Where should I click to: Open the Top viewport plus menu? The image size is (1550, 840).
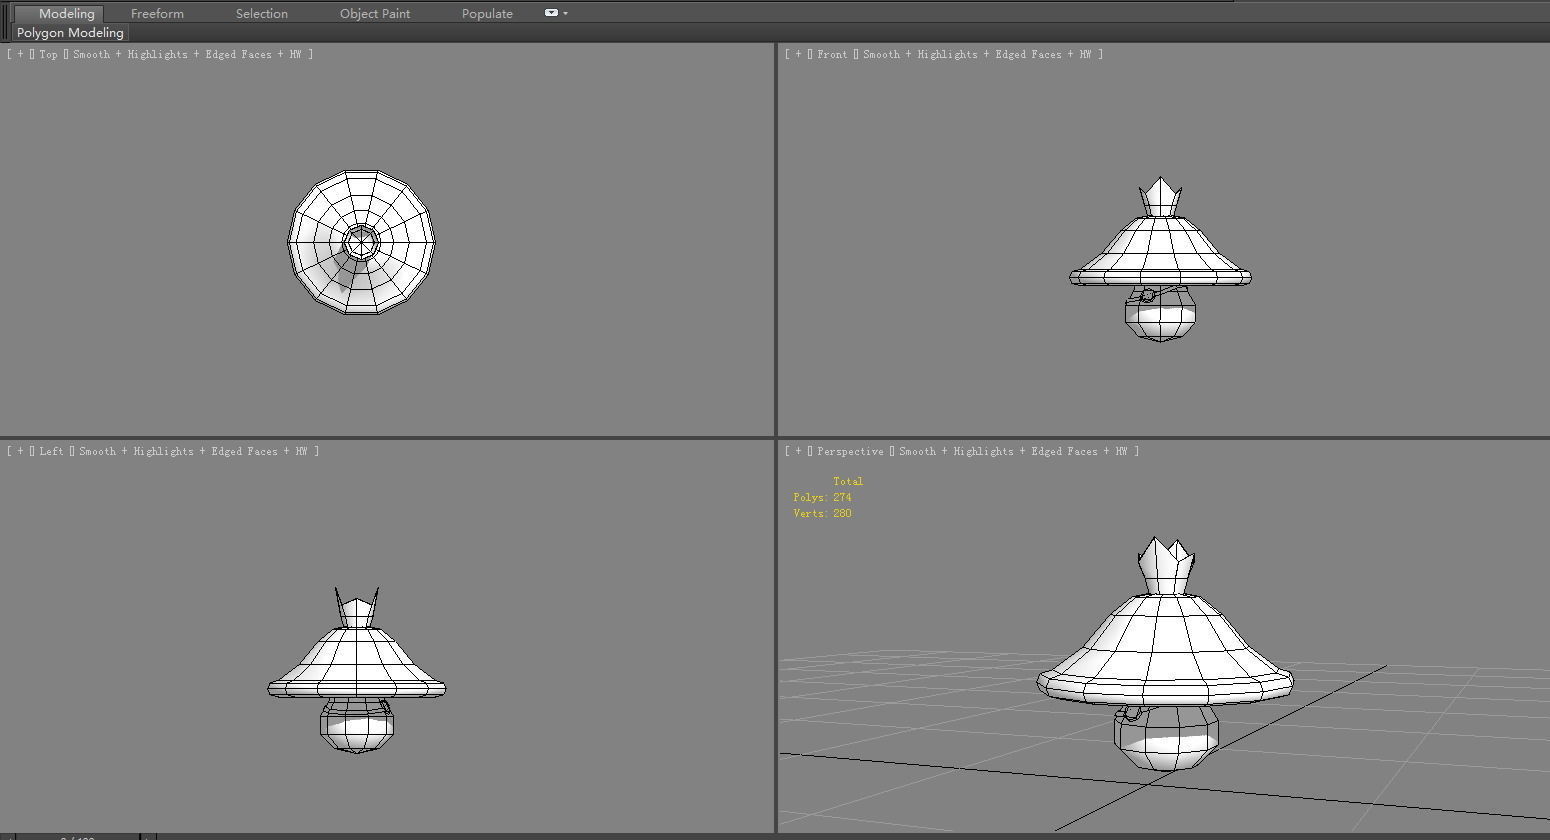21,54
